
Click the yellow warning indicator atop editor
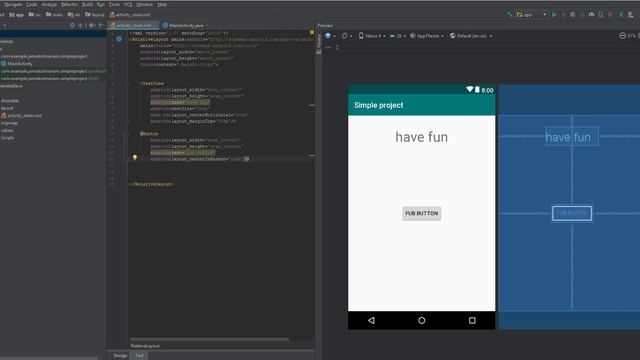pyautogui.click(x=312, y=32)
